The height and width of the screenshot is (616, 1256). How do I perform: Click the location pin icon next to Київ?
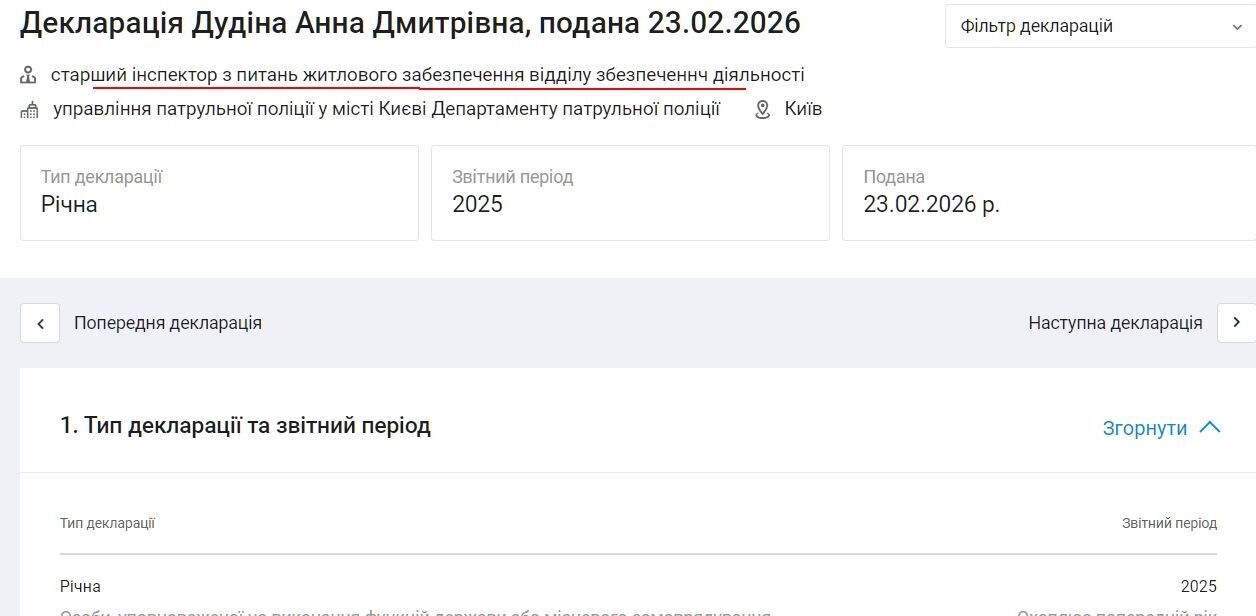tap(761, 108)
